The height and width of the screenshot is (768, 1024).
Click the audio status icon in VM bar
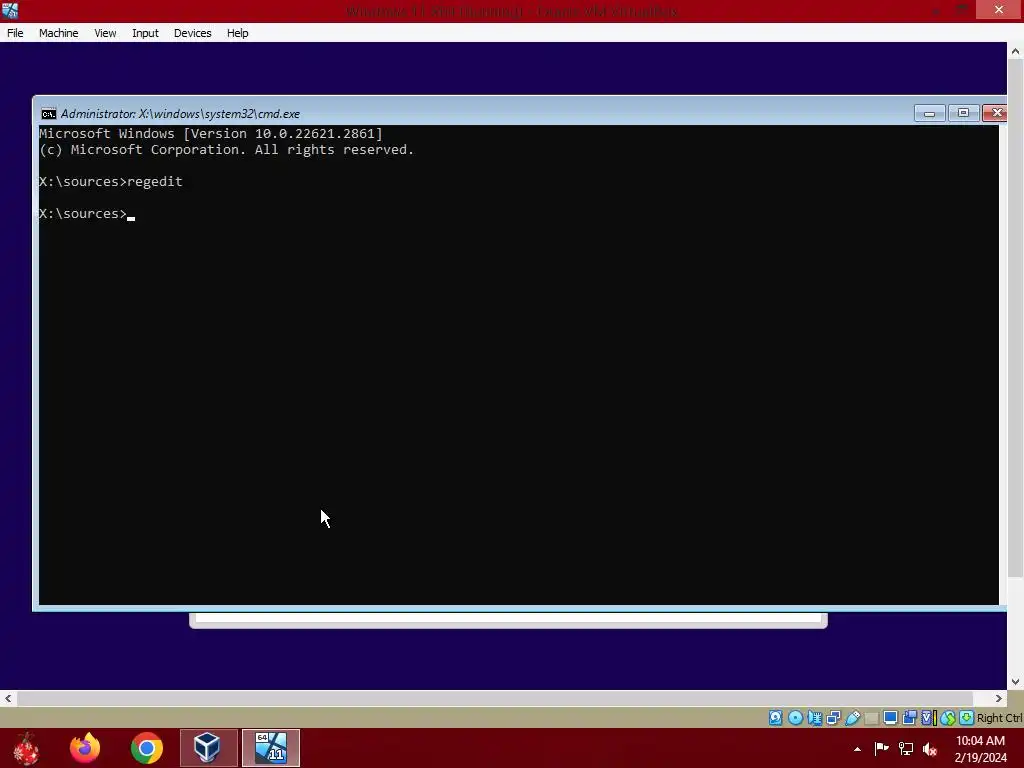tap(814, 718)
